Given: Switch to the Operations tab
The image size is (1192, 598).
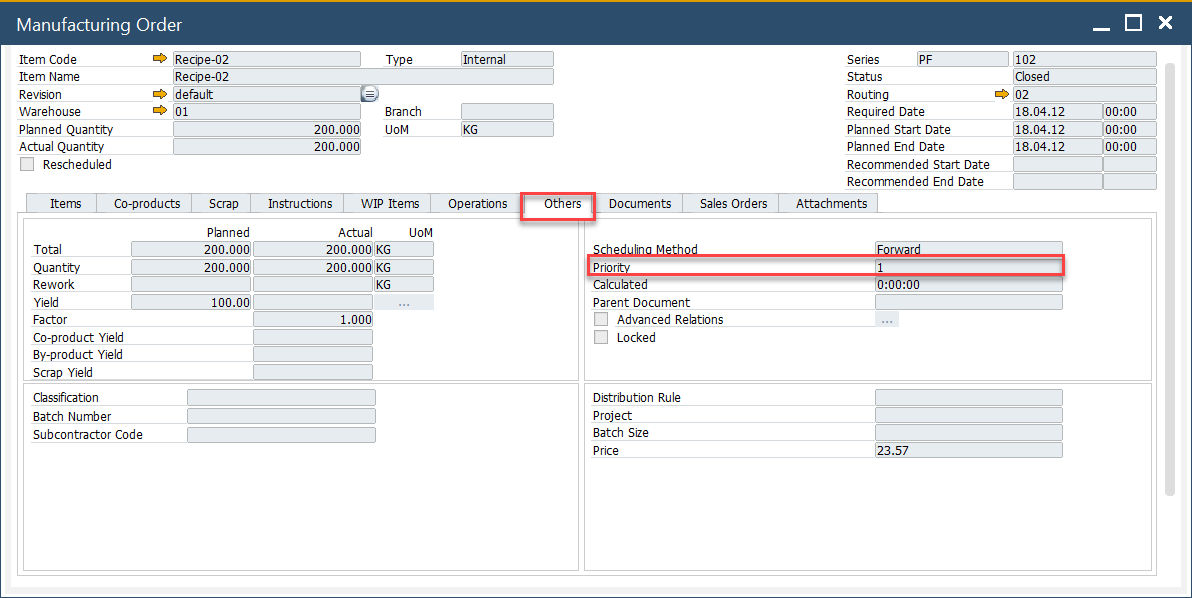Looking at the screenshot, I should coord(477,204).
